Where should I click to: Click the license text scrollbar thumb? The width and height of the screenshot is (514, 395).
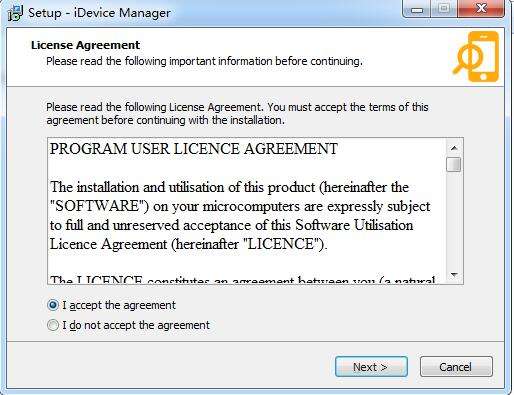(454, 165)
